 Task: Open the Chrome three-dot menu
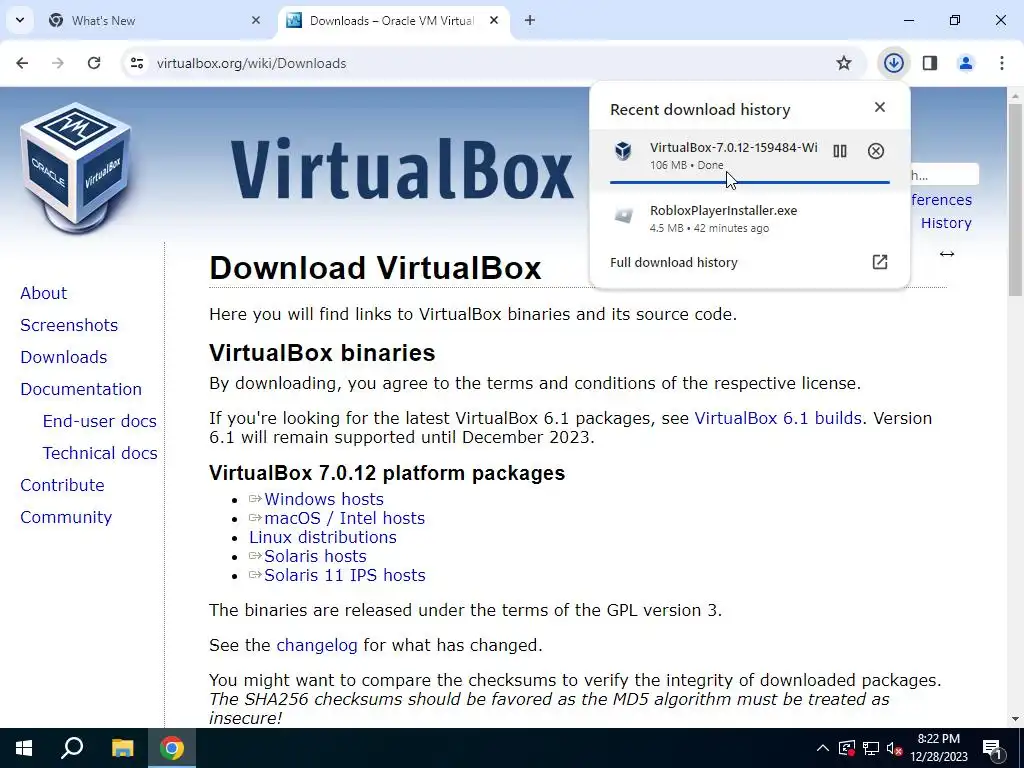(x=1002, y=63)
